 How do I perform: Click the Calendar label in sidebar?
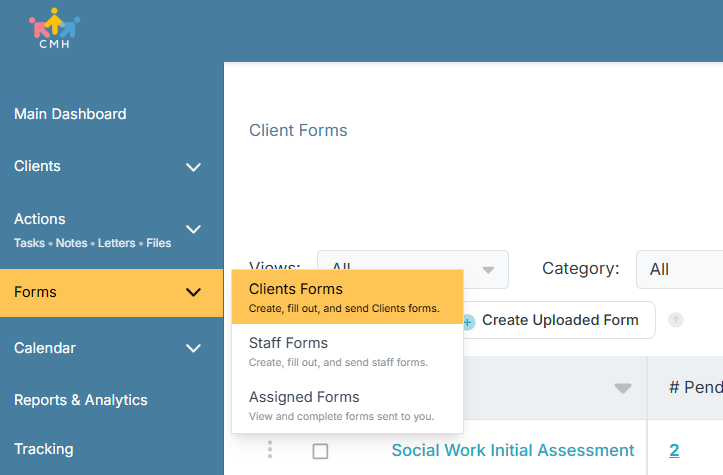pos(45,348)
